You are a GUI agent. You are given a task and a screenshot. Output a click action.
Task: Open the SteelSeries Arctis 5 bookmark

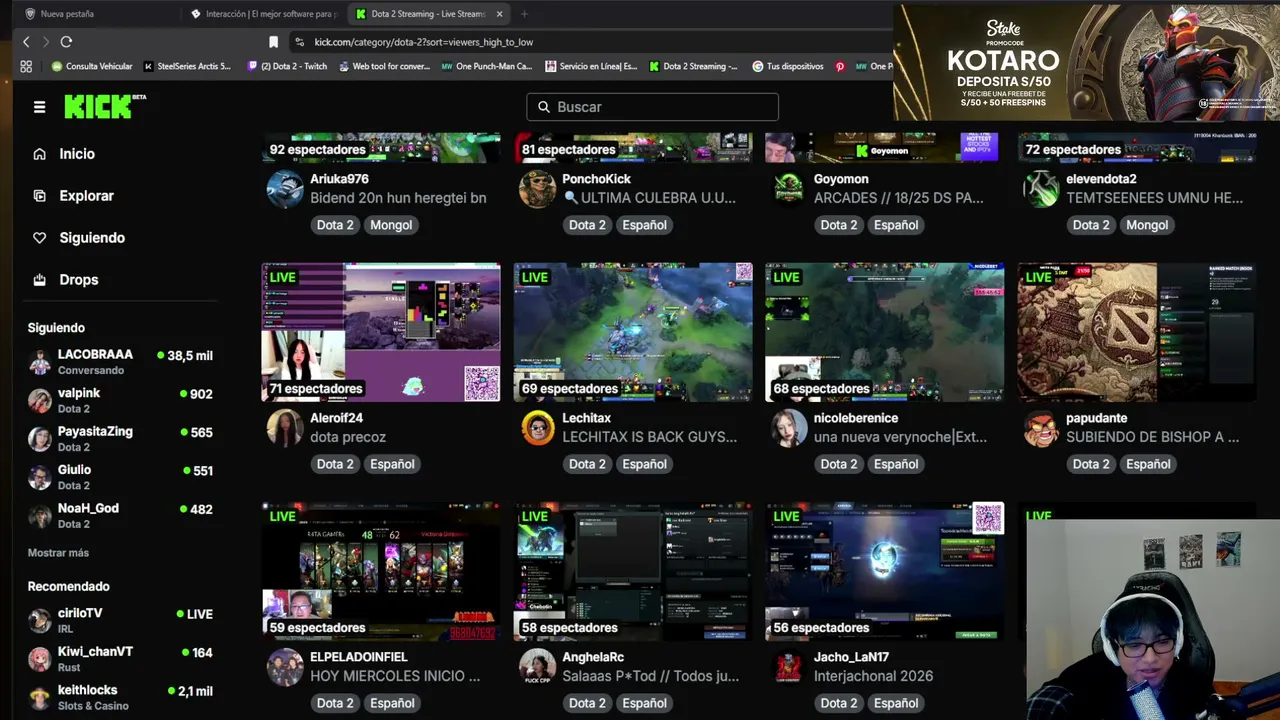point(187,66)
